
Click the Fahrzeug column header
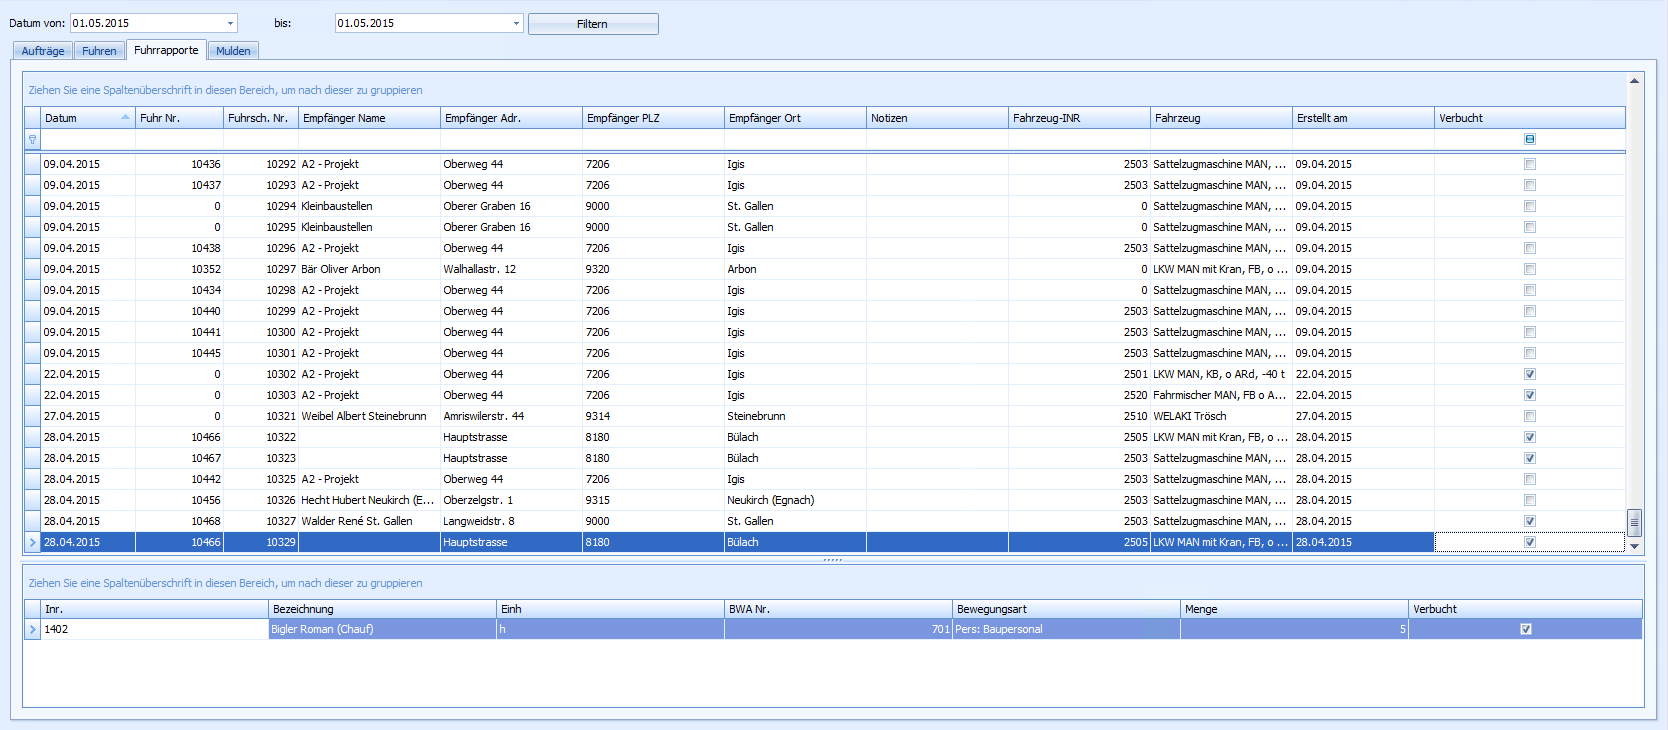click(x=1221, y=118)
